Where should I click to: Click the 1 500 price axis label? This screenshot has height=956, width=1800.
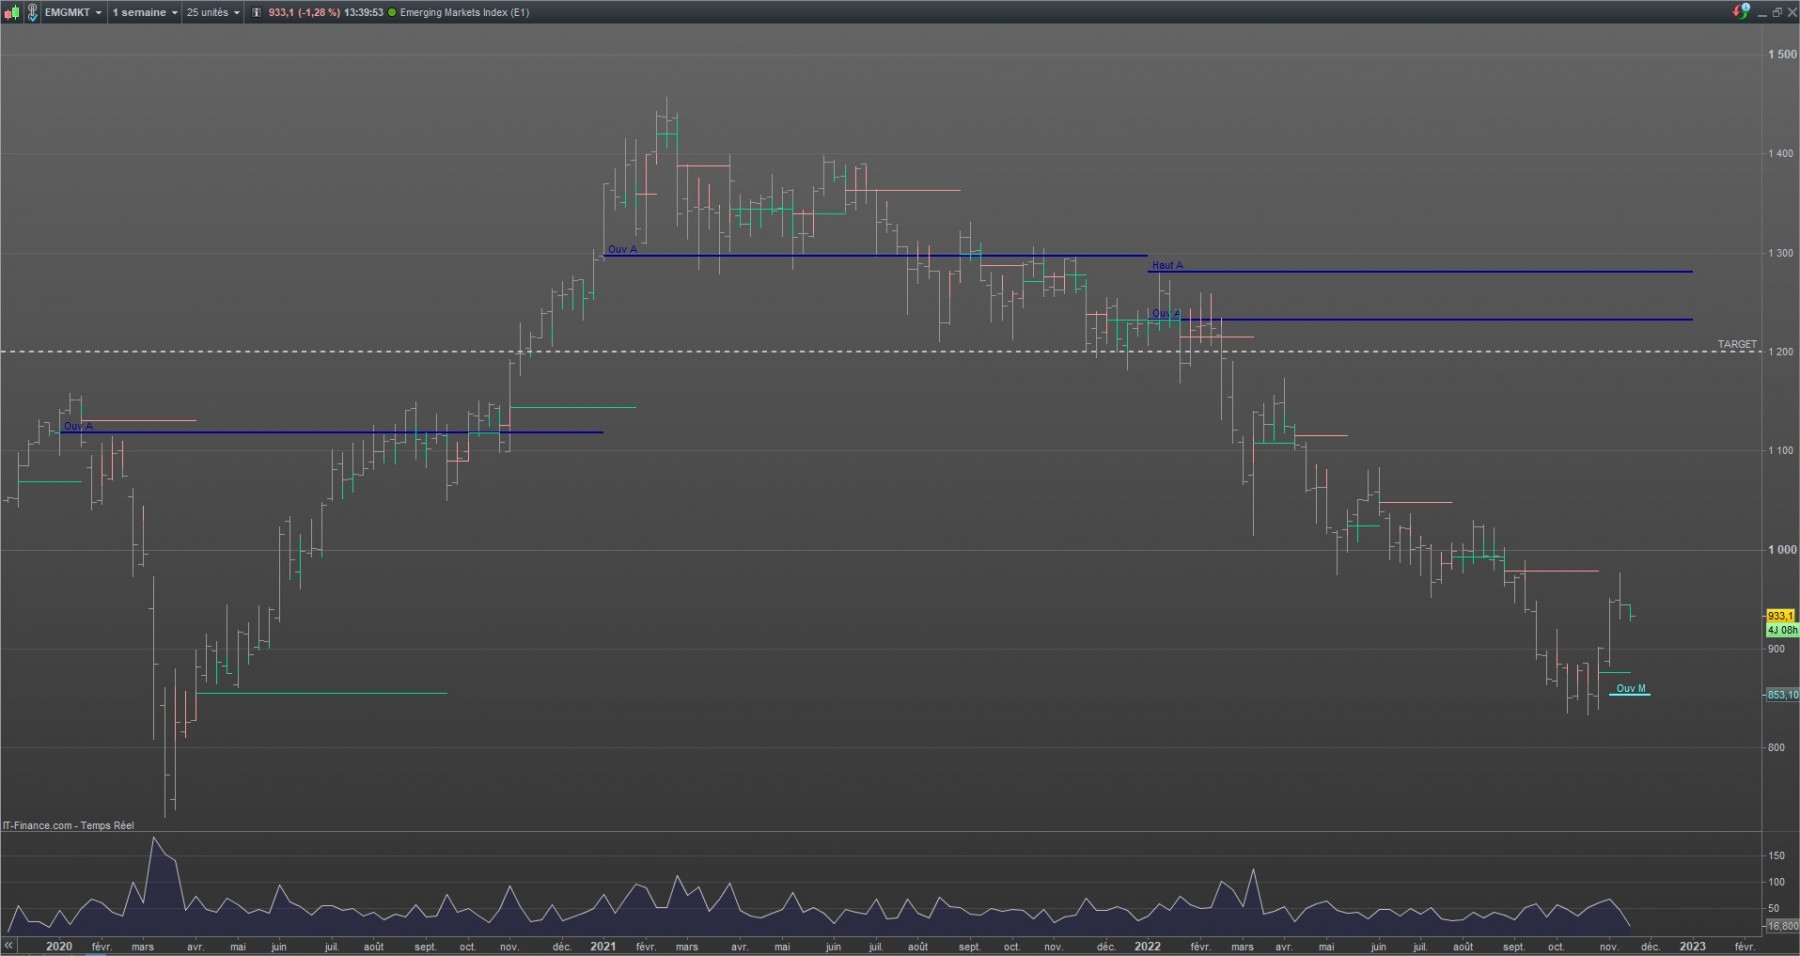tap(1782, 54)
